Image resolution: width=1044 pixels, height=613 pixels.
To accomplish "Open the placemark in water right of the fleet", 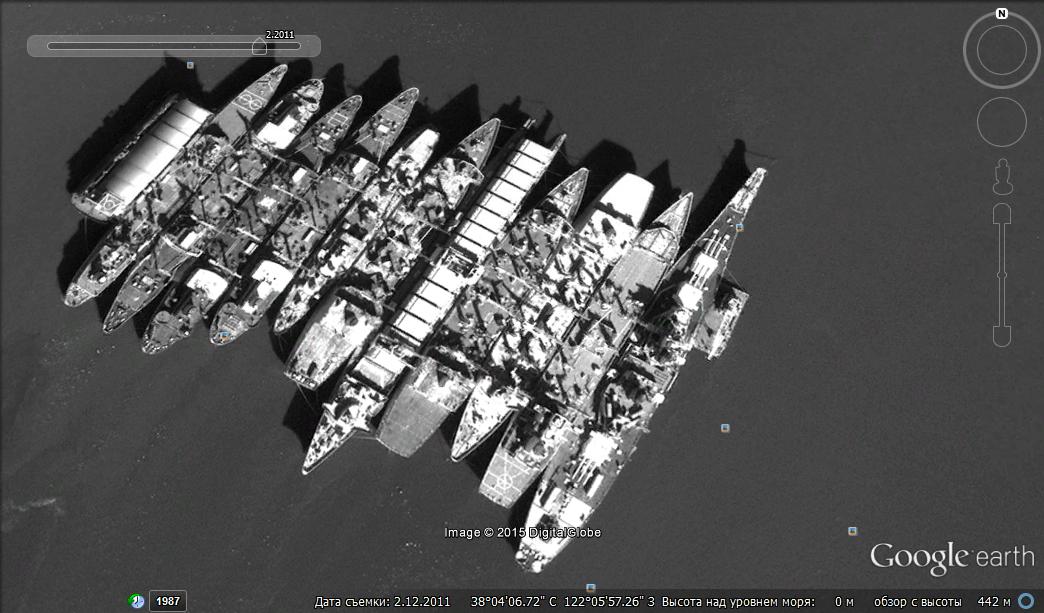I will (x=725, y=427).
